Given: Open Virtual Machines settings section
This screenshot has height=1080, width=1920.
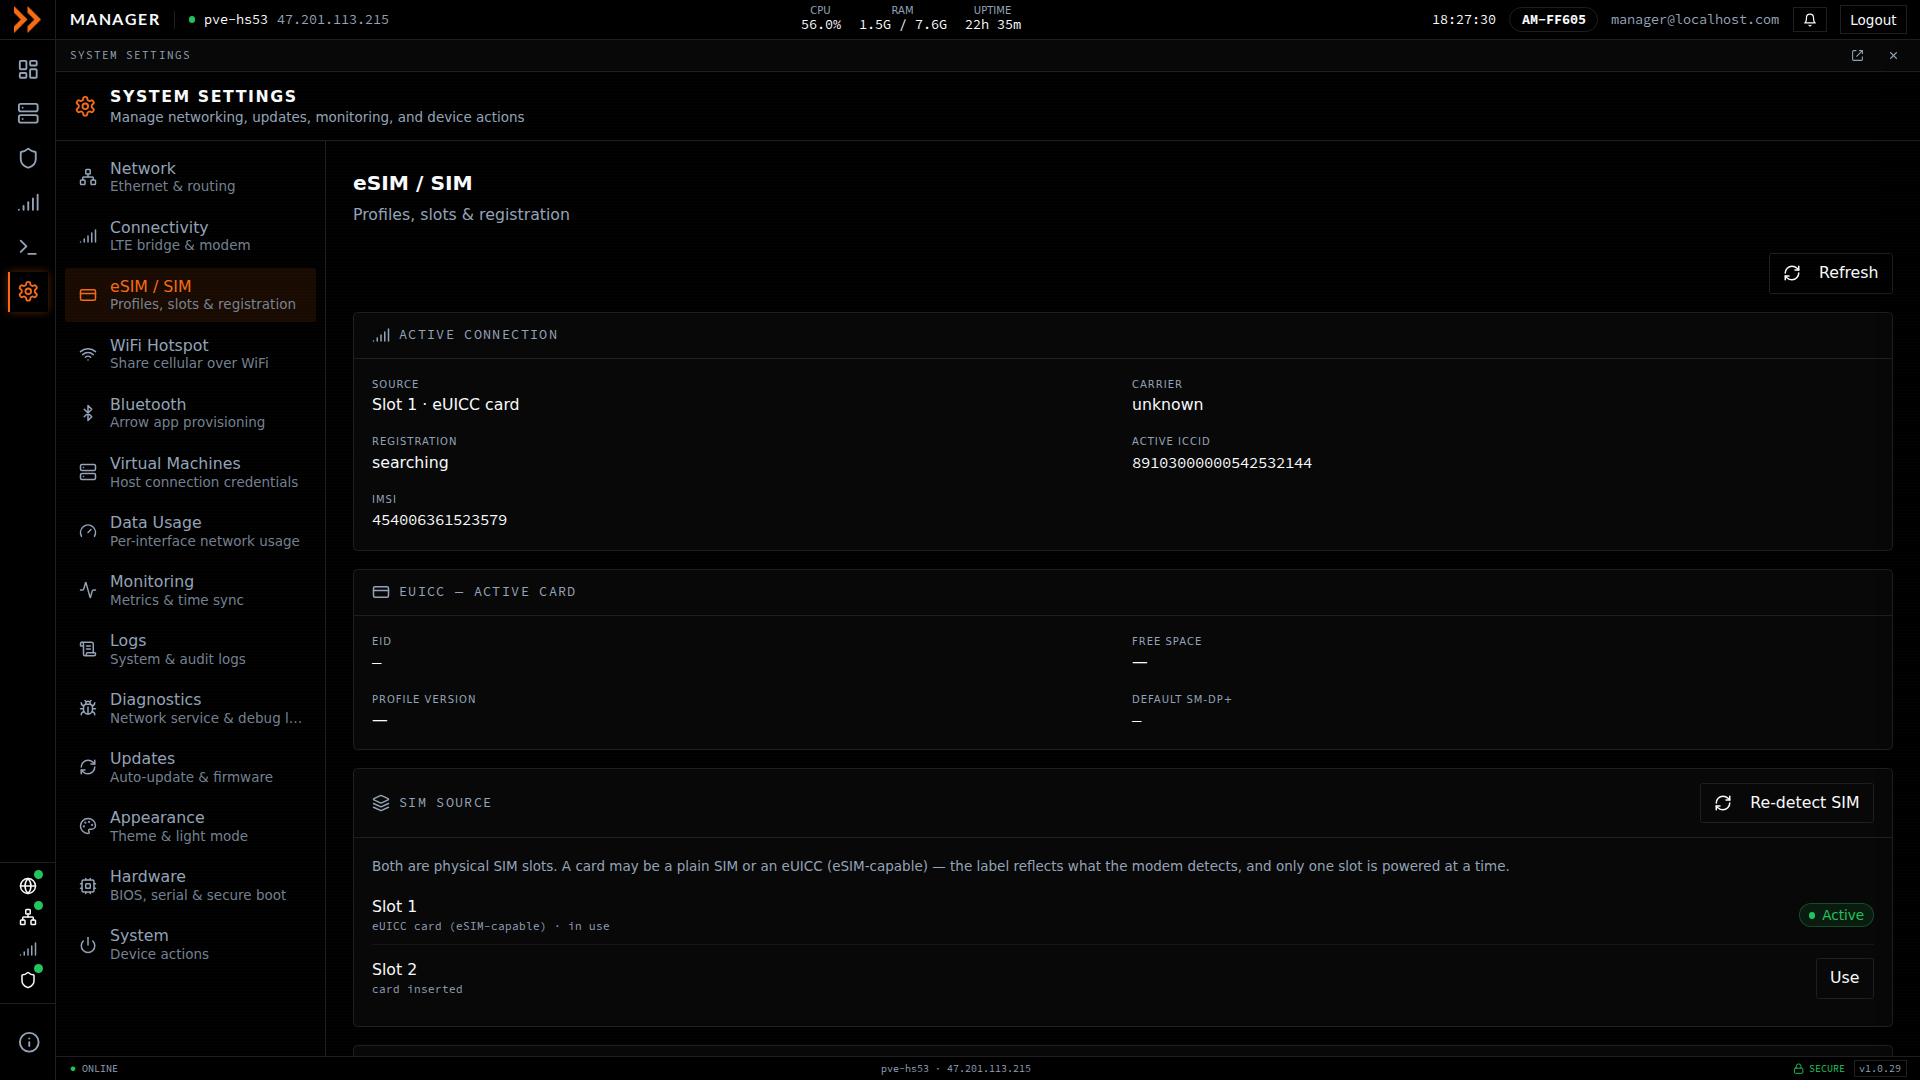Looking at the screenshot, I should tap(190, 472).
